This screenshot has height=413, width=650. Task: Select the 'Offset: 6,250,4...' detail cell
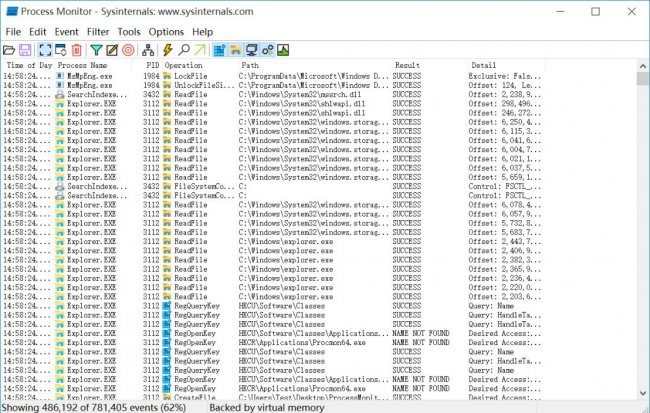click(505, 122)
